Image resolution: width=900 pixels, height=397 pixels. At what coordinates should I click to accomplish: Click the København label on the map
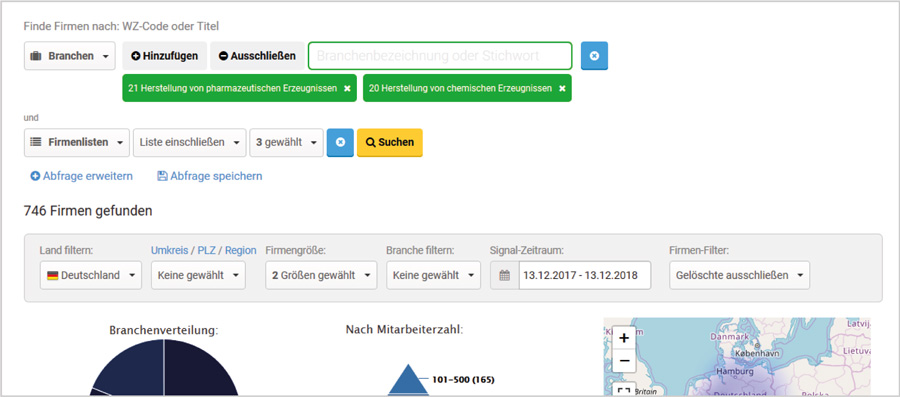[757, 353]
